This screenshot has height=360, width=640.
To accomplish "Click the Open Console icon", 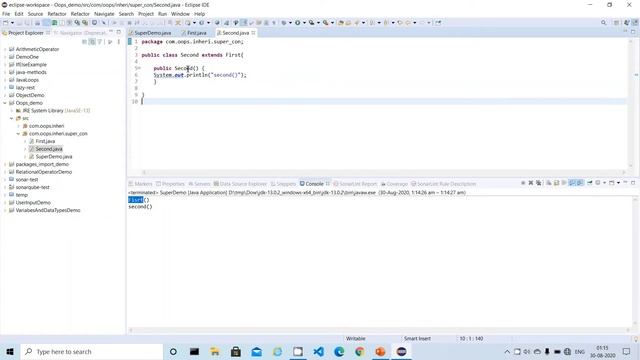I will click(611, 183).
